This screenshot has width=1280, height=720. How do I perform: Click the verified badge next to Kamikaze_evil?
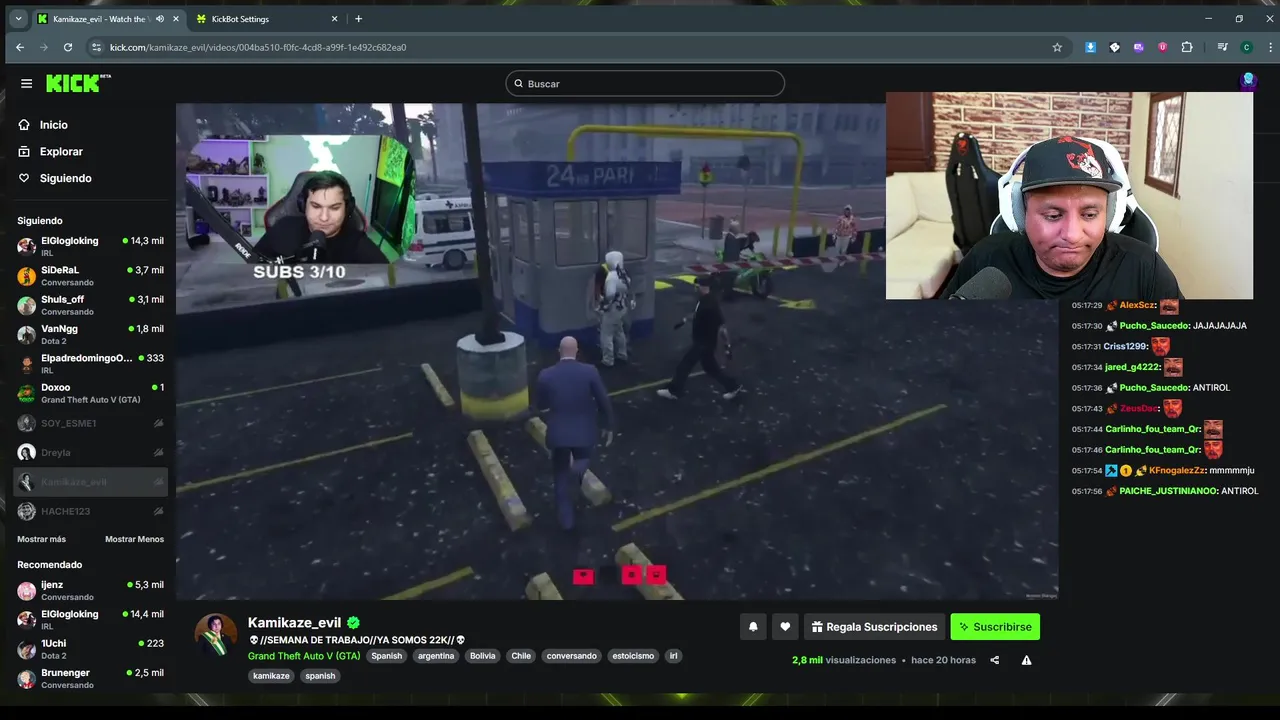353,622
